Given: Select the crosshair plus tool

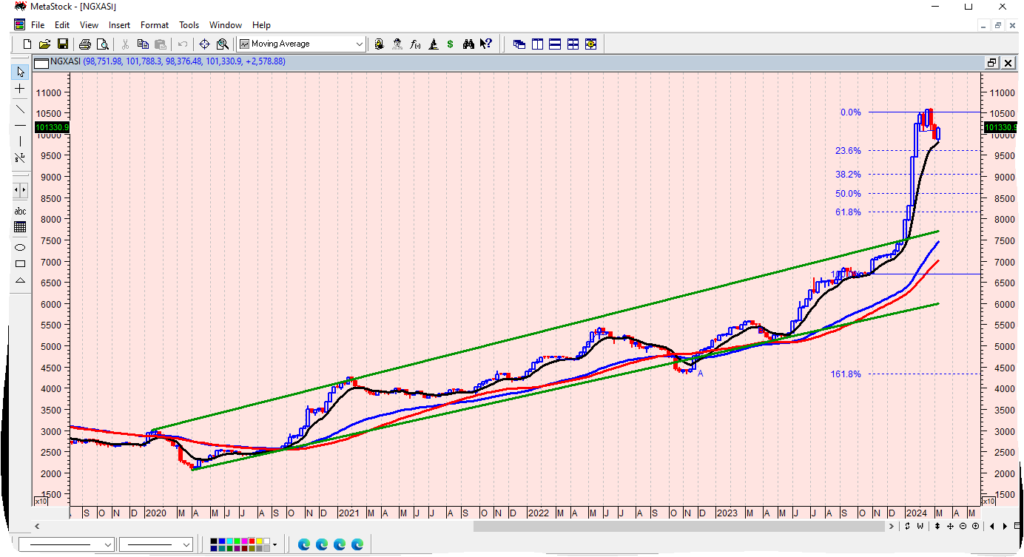Looking at the screenshot, I should coord(20,89).
